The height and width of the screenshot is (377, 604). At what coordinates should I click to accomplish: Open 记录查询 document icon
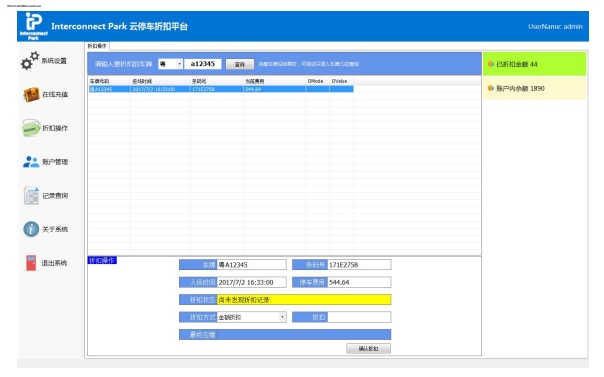(x=31, y=196)
